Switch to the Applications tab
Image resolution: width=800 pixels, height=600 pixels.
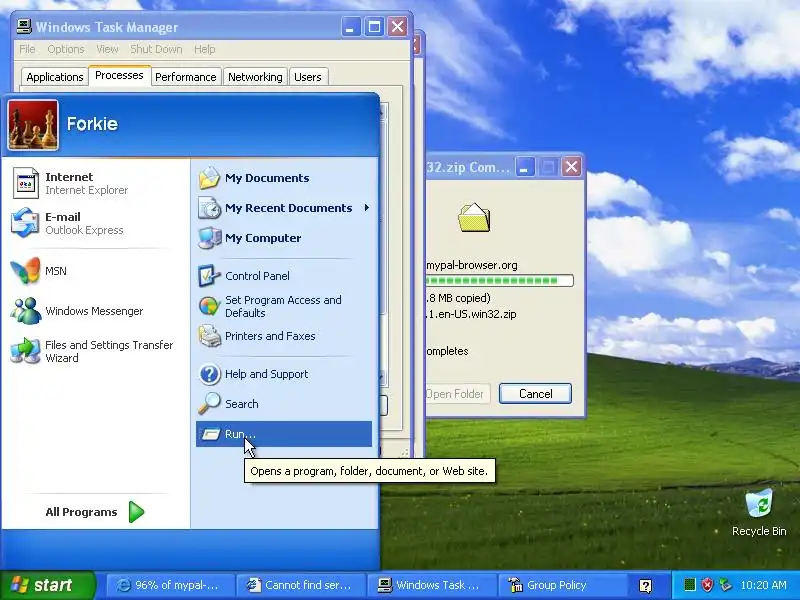click(55, 77)
